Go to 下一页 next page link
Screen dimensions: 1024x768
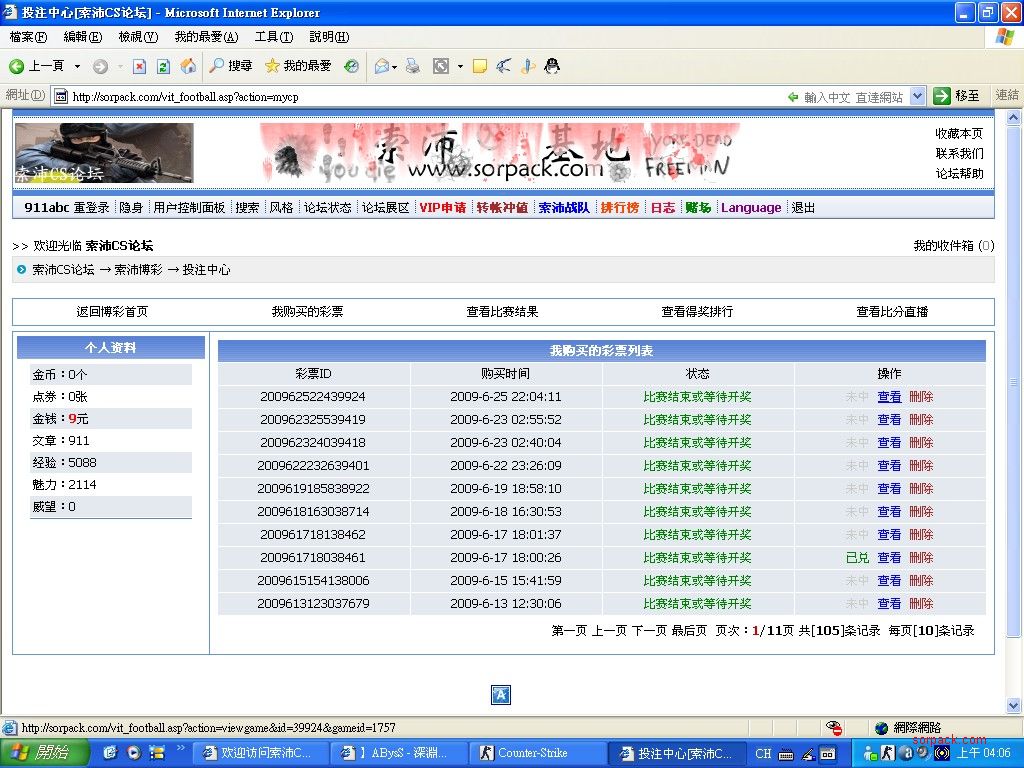(648, 631)
